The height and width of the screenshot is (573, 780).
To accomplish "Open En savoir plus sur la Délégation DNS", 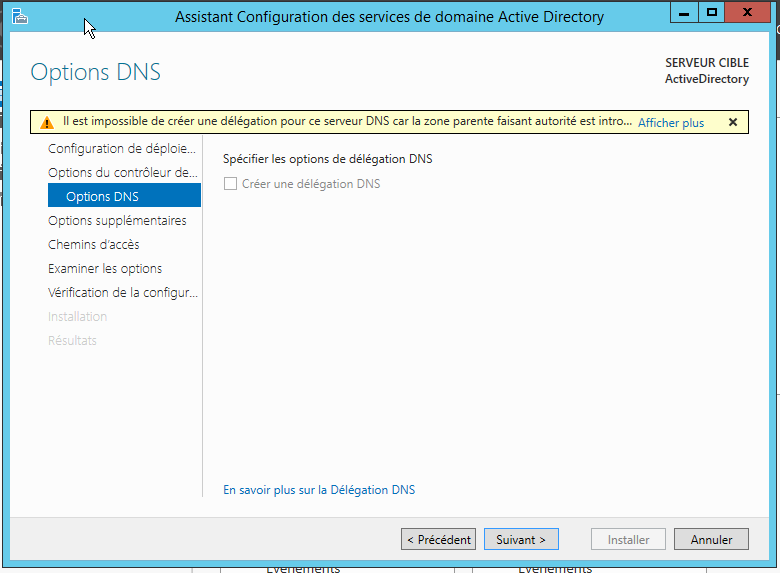I will [x=319, y=489].
